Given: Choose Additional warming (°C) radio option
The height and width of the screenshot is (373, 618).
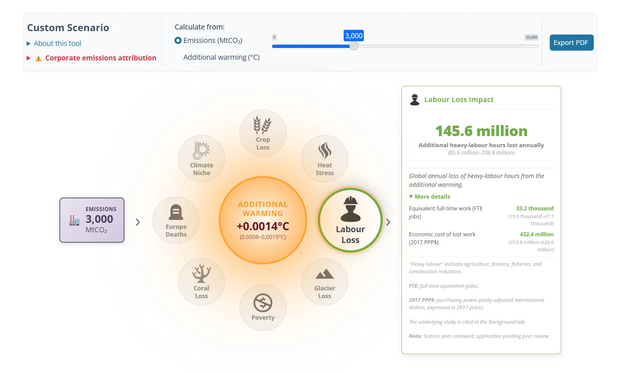Looking at the screenshot, I should pyautogui.click(x=178, y=58).
